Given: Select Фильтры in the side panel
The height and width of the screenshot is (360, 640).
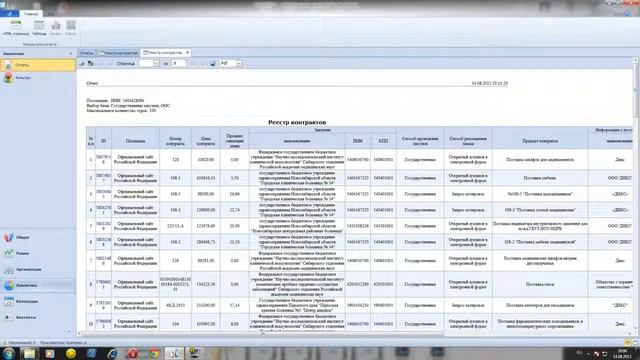Looking at the screenshot, I should [38, 78].
